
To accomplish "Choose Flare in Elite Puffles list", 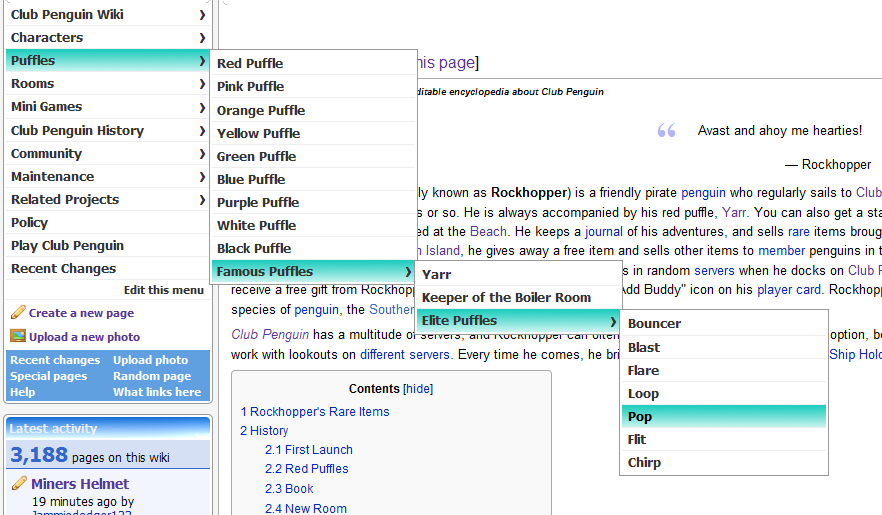I will 724,371.
